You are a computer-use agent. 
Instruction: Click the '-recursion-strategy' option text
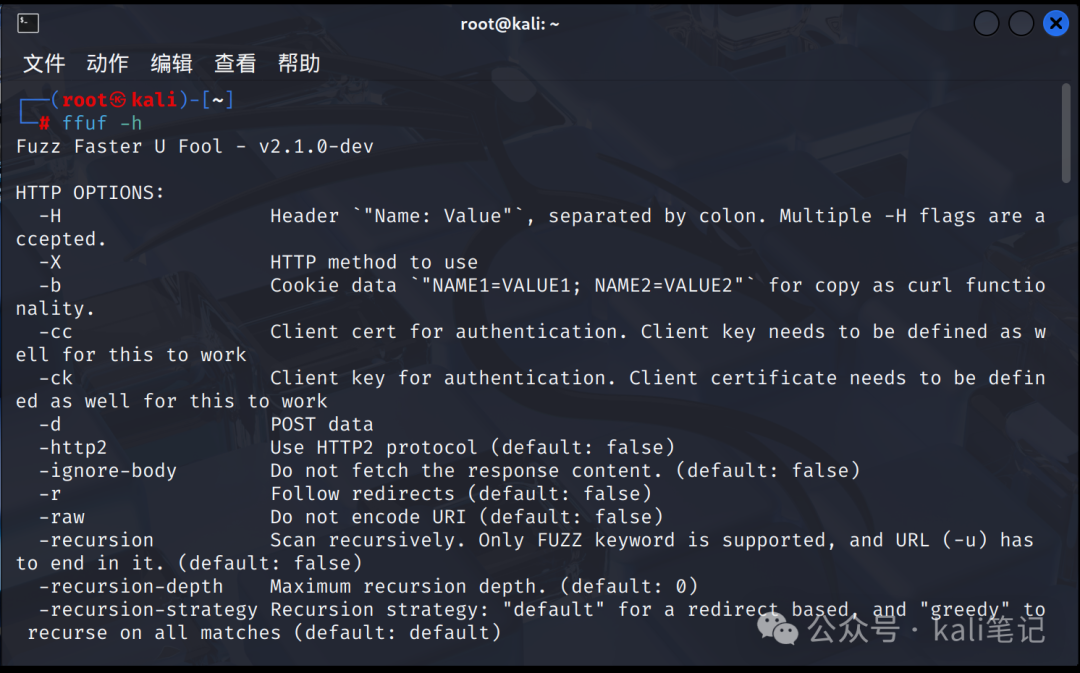pos(148,610)
